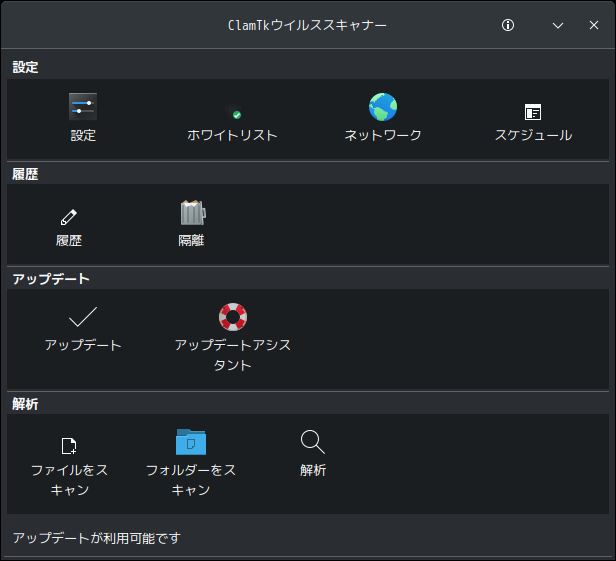Click the アップデートアシスタント text label
Viewport: 616px width, 561px height.
click(233, 355)
